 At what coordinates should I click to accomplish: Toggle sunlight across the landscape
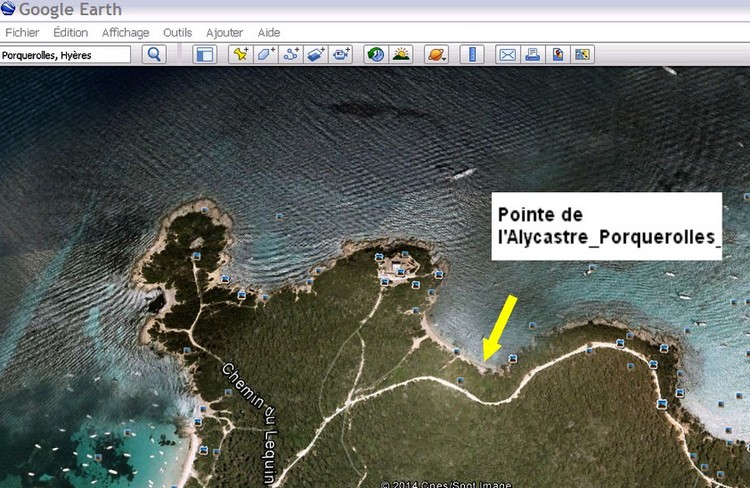pos(401,55)
